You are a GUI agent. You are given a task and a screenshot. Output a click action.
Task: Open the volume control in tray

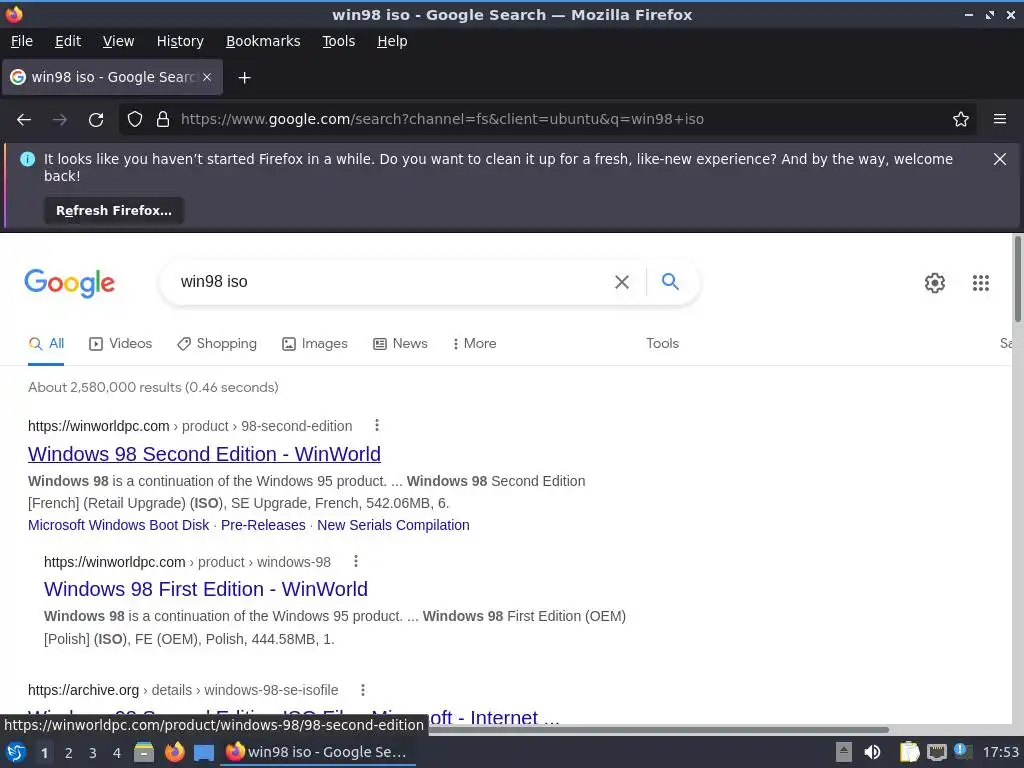(x=872, y=752)
